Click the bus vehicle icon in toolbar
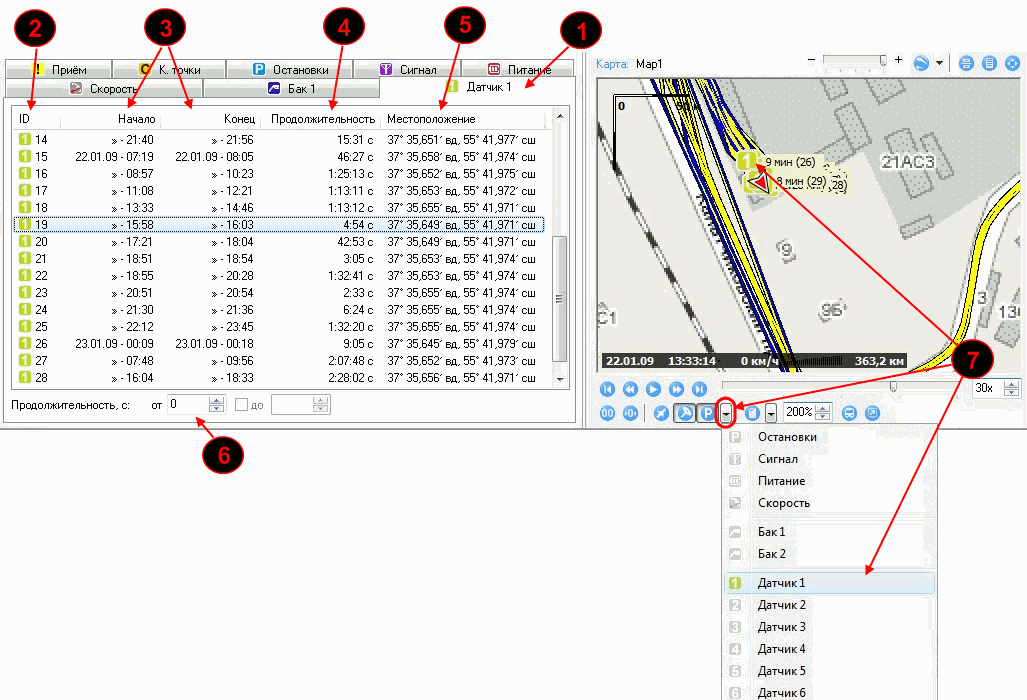1027x700 pixels. coord(849,412)
